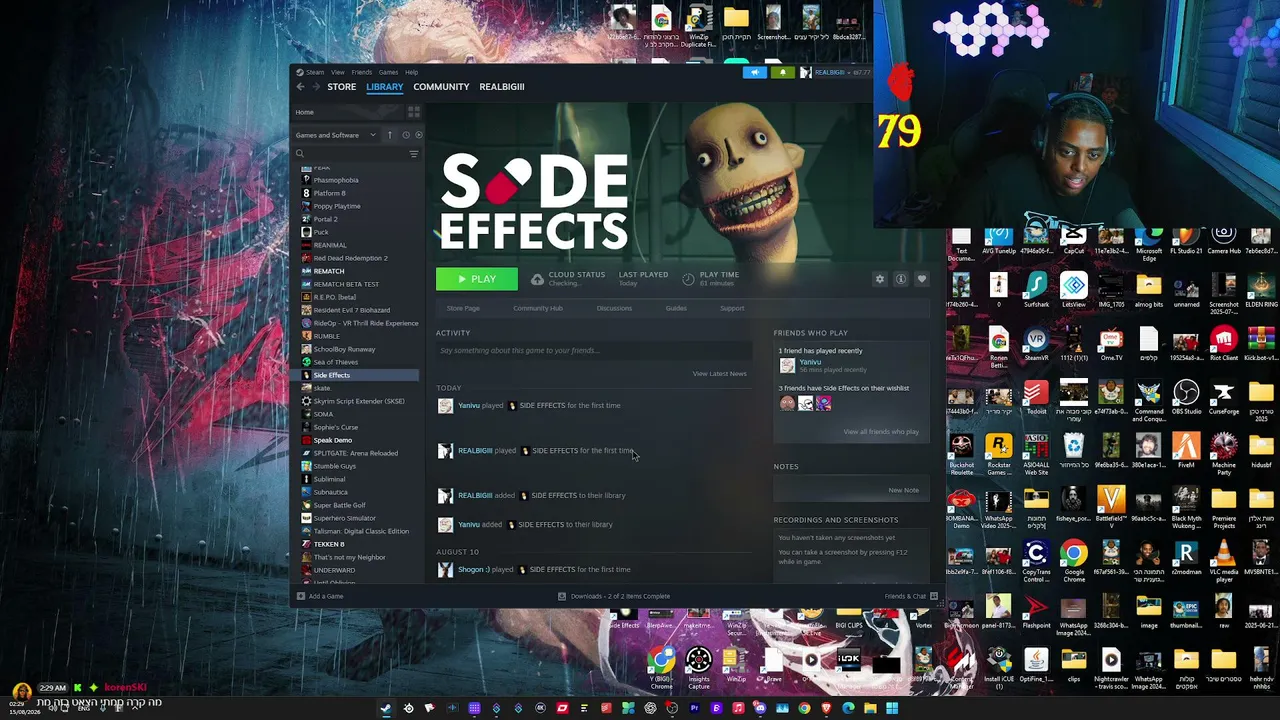Screen dimensions: 1280x720
Task: Open Friends & Chat panel
Action: [911, 596]
